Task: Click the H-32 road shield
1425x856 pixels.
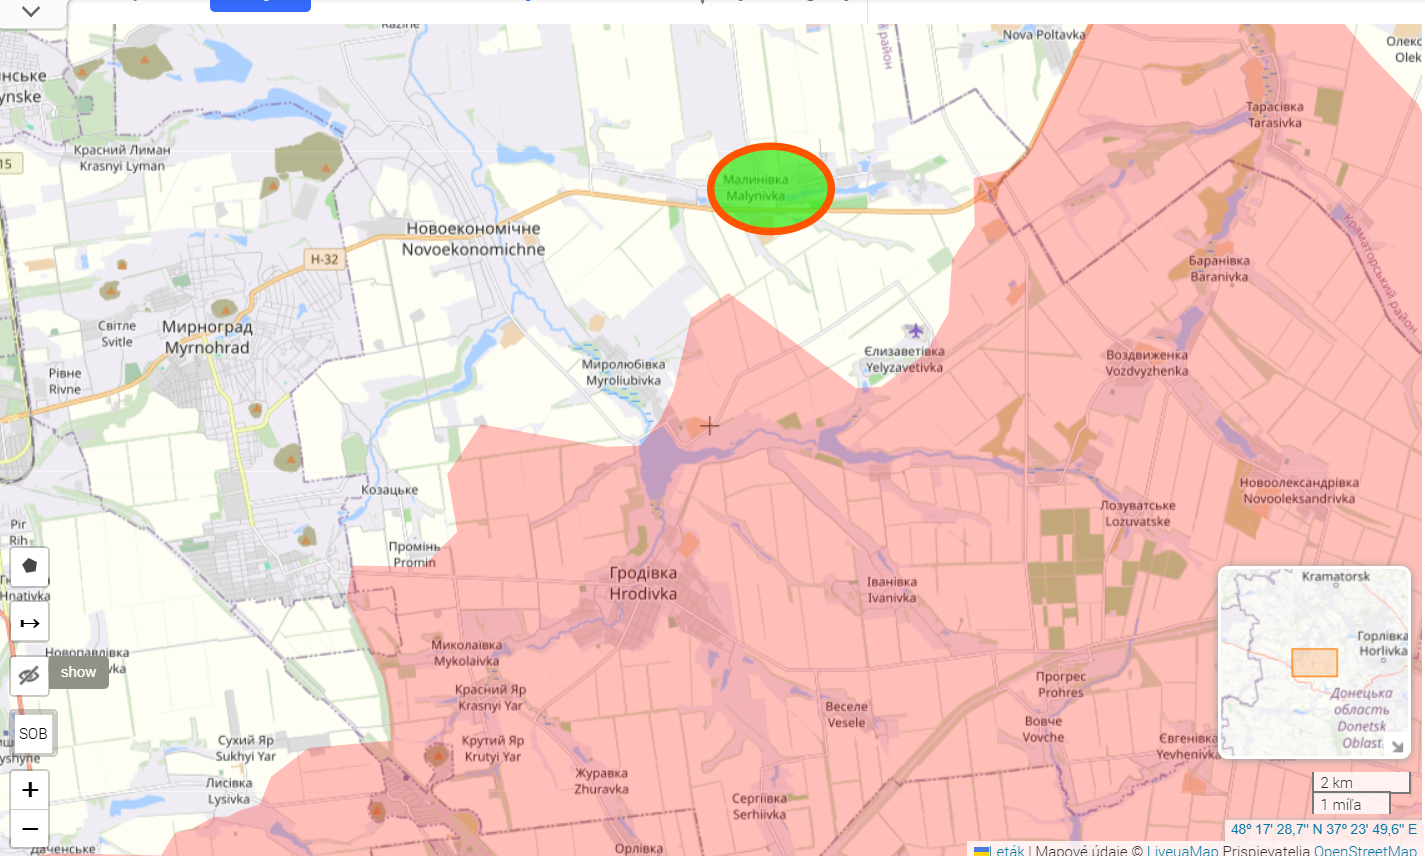Action: [324, 260]
